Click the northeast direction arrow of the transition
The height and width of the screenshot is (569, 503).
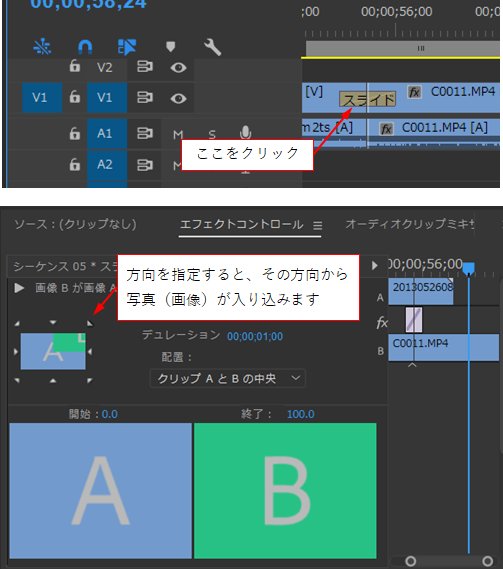coord(90,323)
